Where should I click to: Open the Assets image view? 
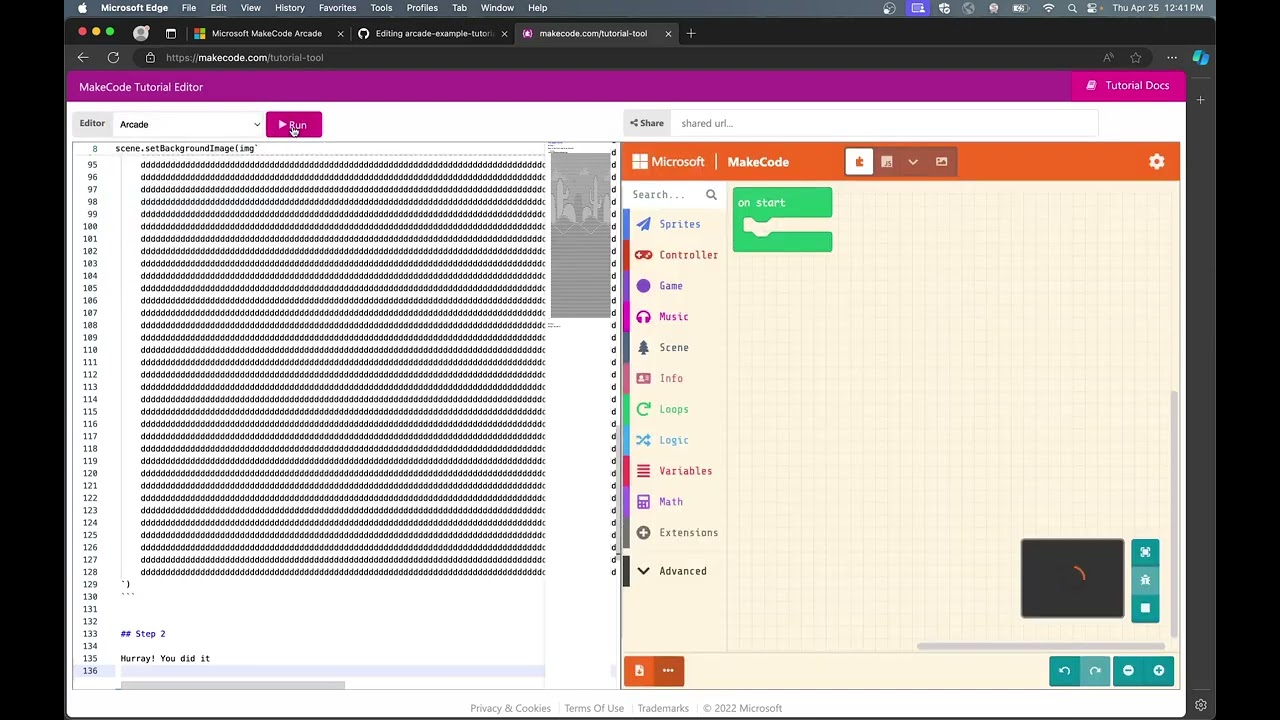click(941, 162)
